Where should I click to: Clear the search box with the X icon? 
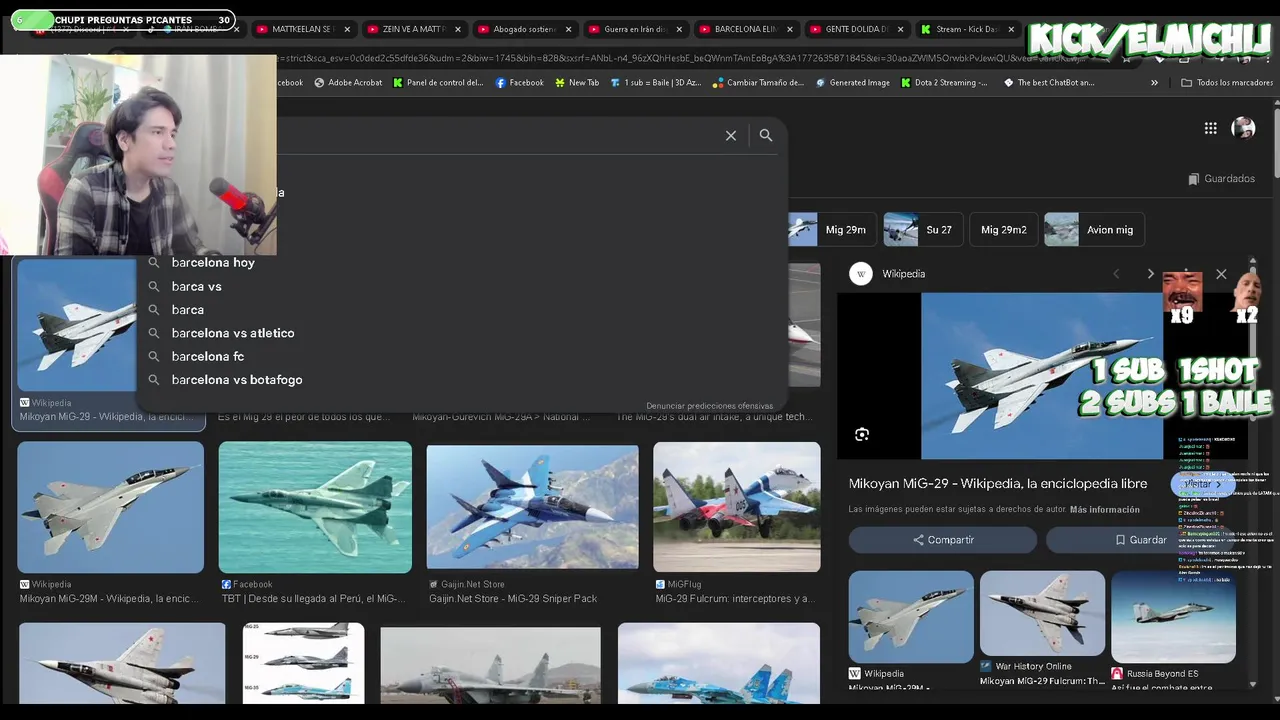(731, 135)
